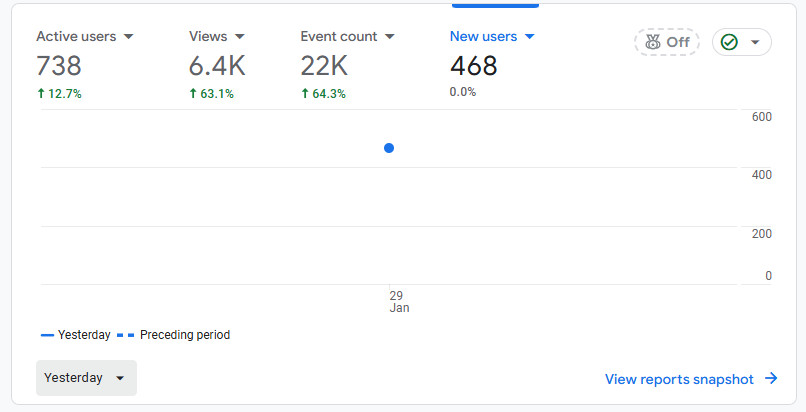
Task: Click the blue data point for 29 Jan
Action: pos(389,148)
